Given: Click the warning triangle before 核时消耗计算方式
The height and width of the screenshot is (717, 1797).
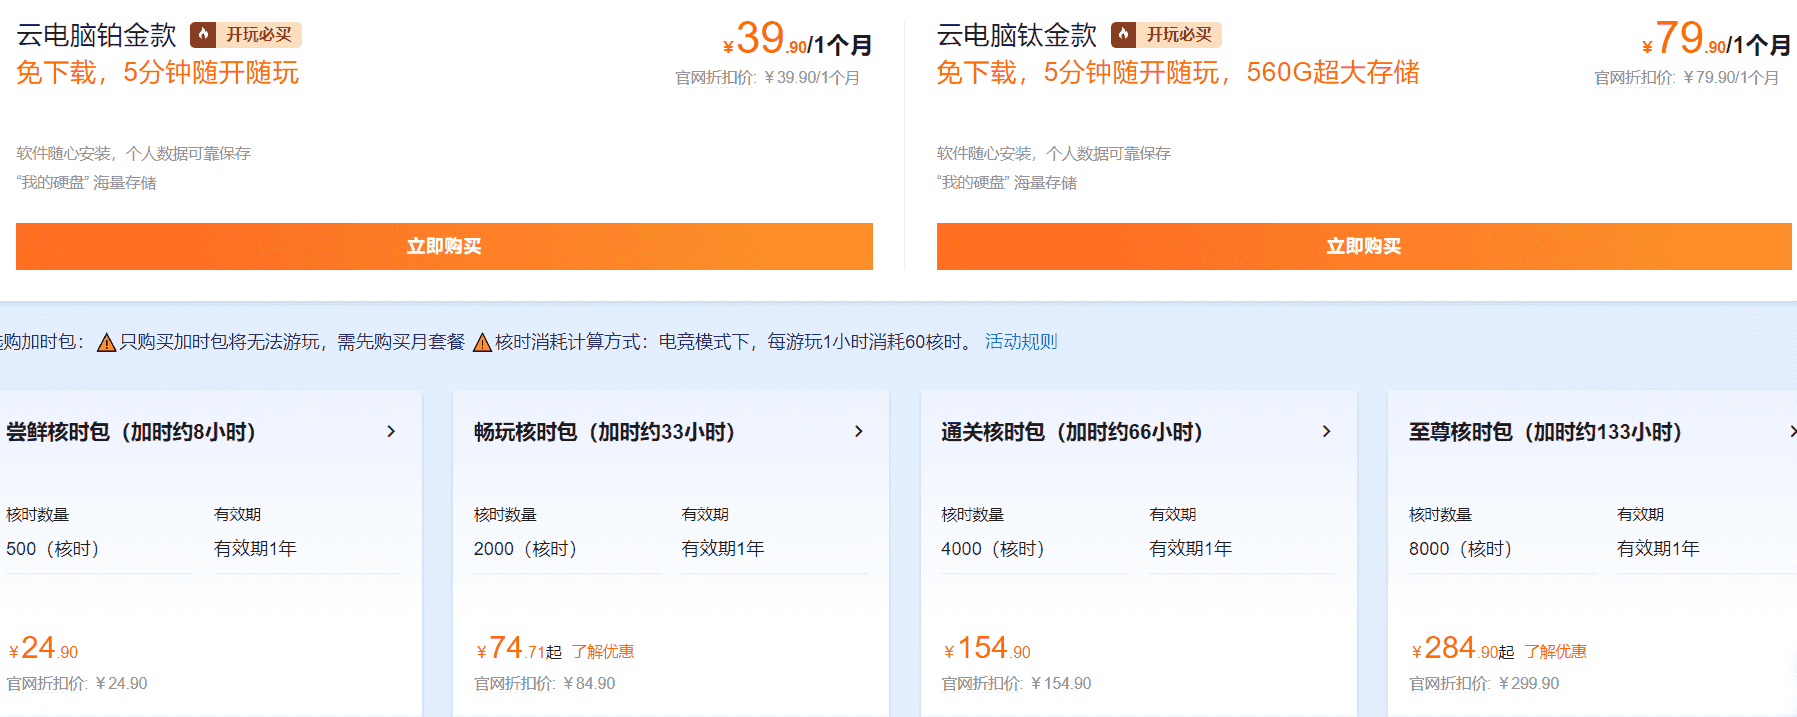Looking at the screenshot, I should pos(482,343).
